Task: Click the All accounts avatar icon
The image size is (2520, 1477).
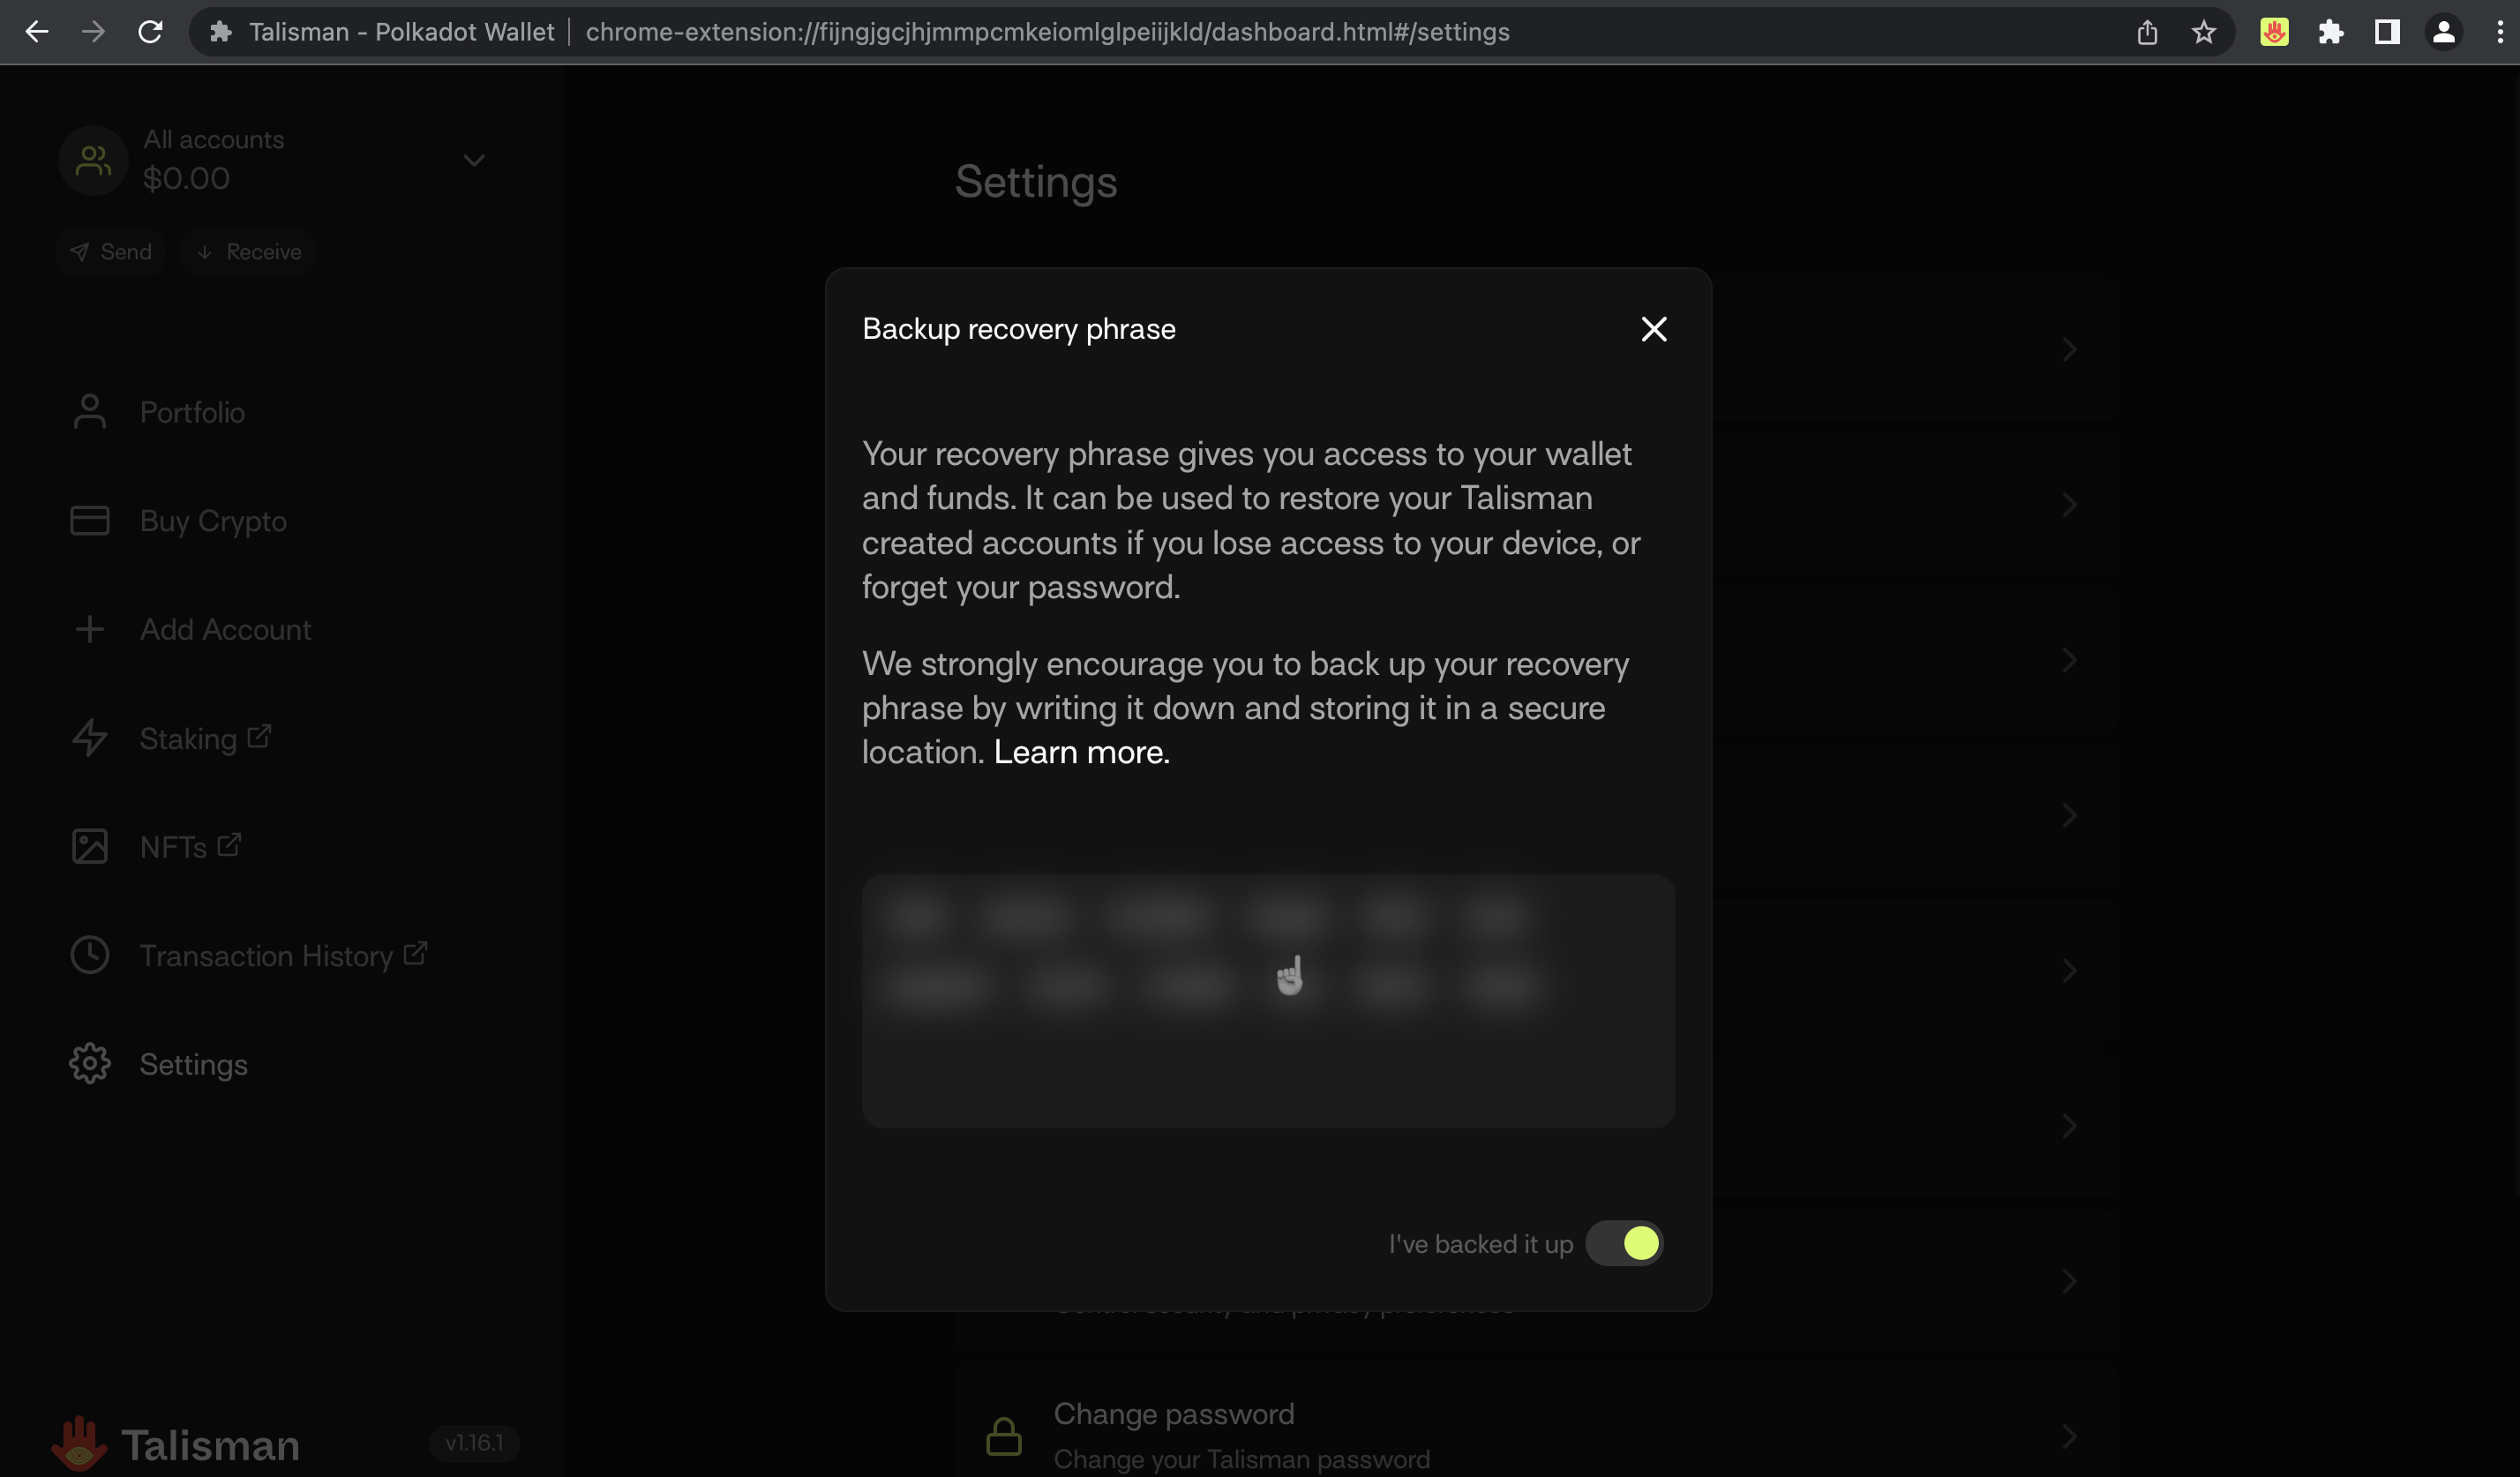Action: click(93, 160)
